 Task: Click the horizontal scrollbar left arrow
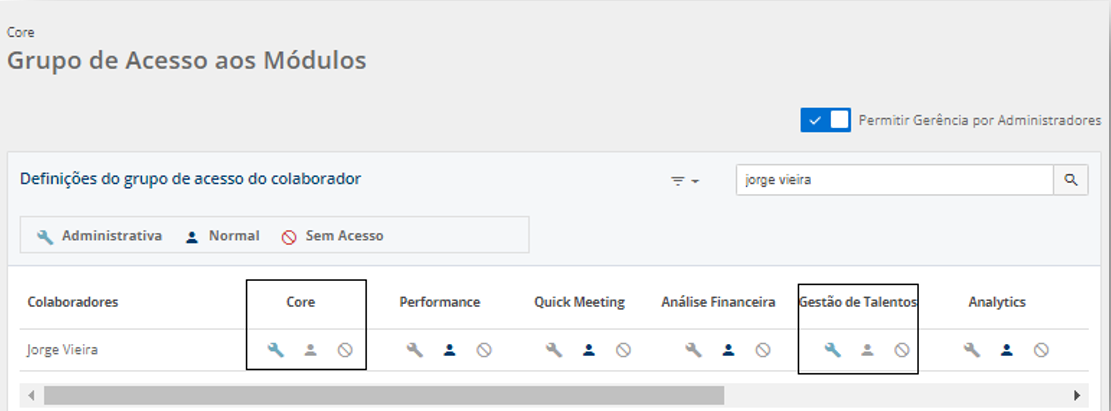tap(31, 395)
